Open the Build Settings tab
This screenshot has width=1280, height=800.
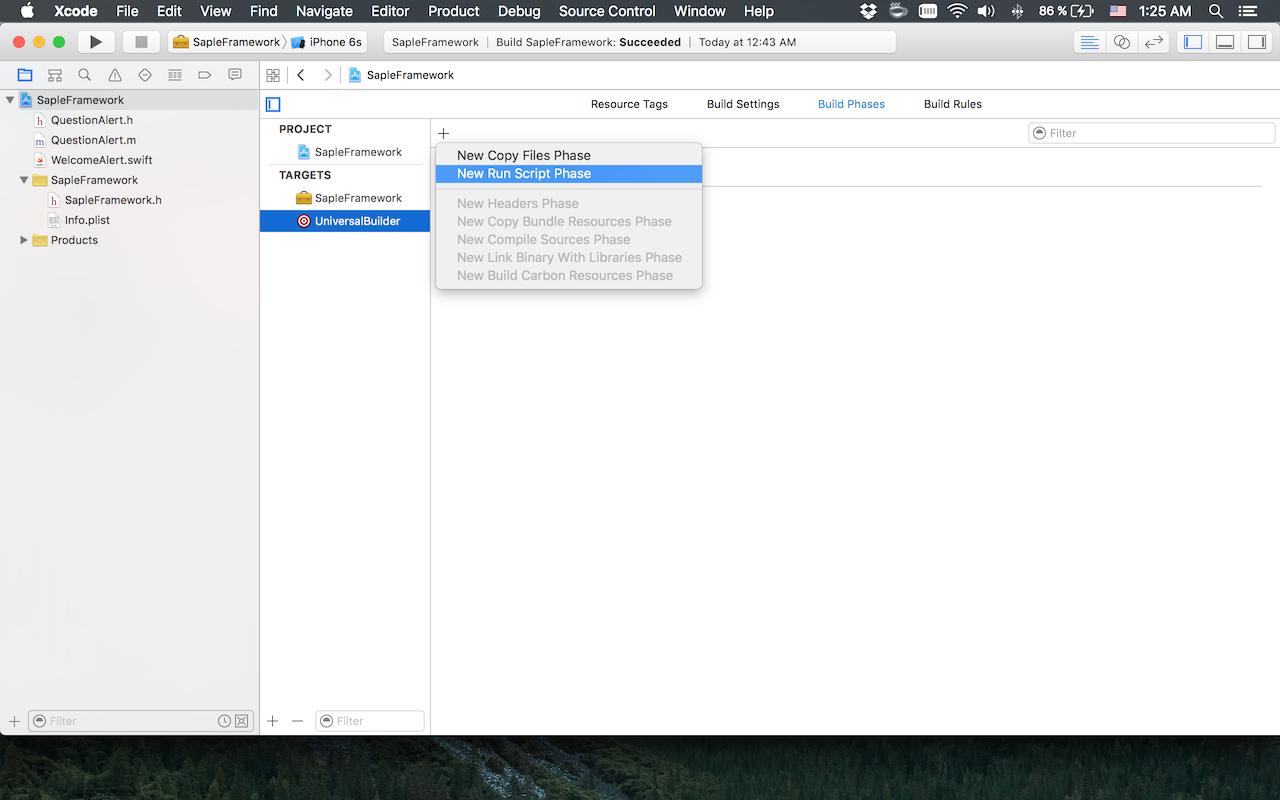(743, 104)
